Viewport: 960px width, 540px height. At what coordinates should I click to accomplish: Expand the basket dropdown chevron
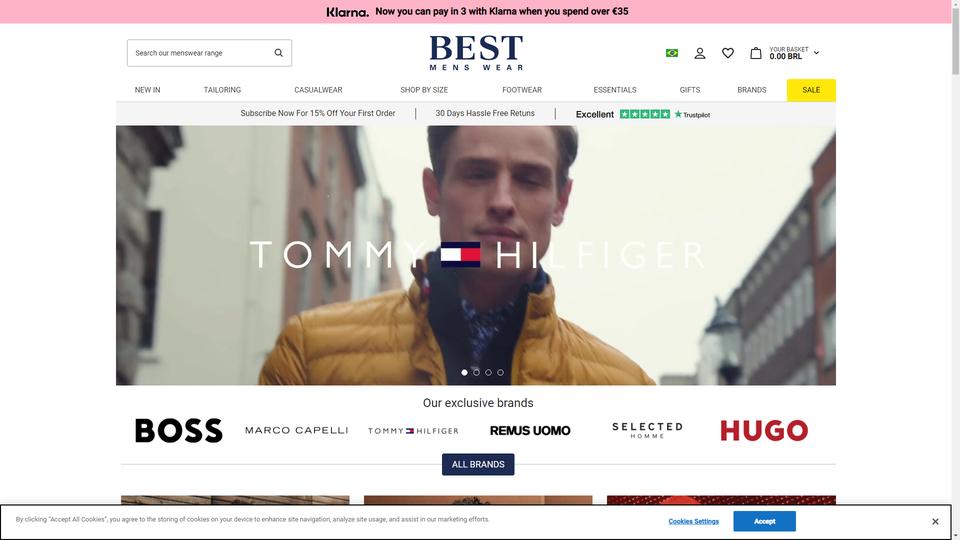coord(816,53)
